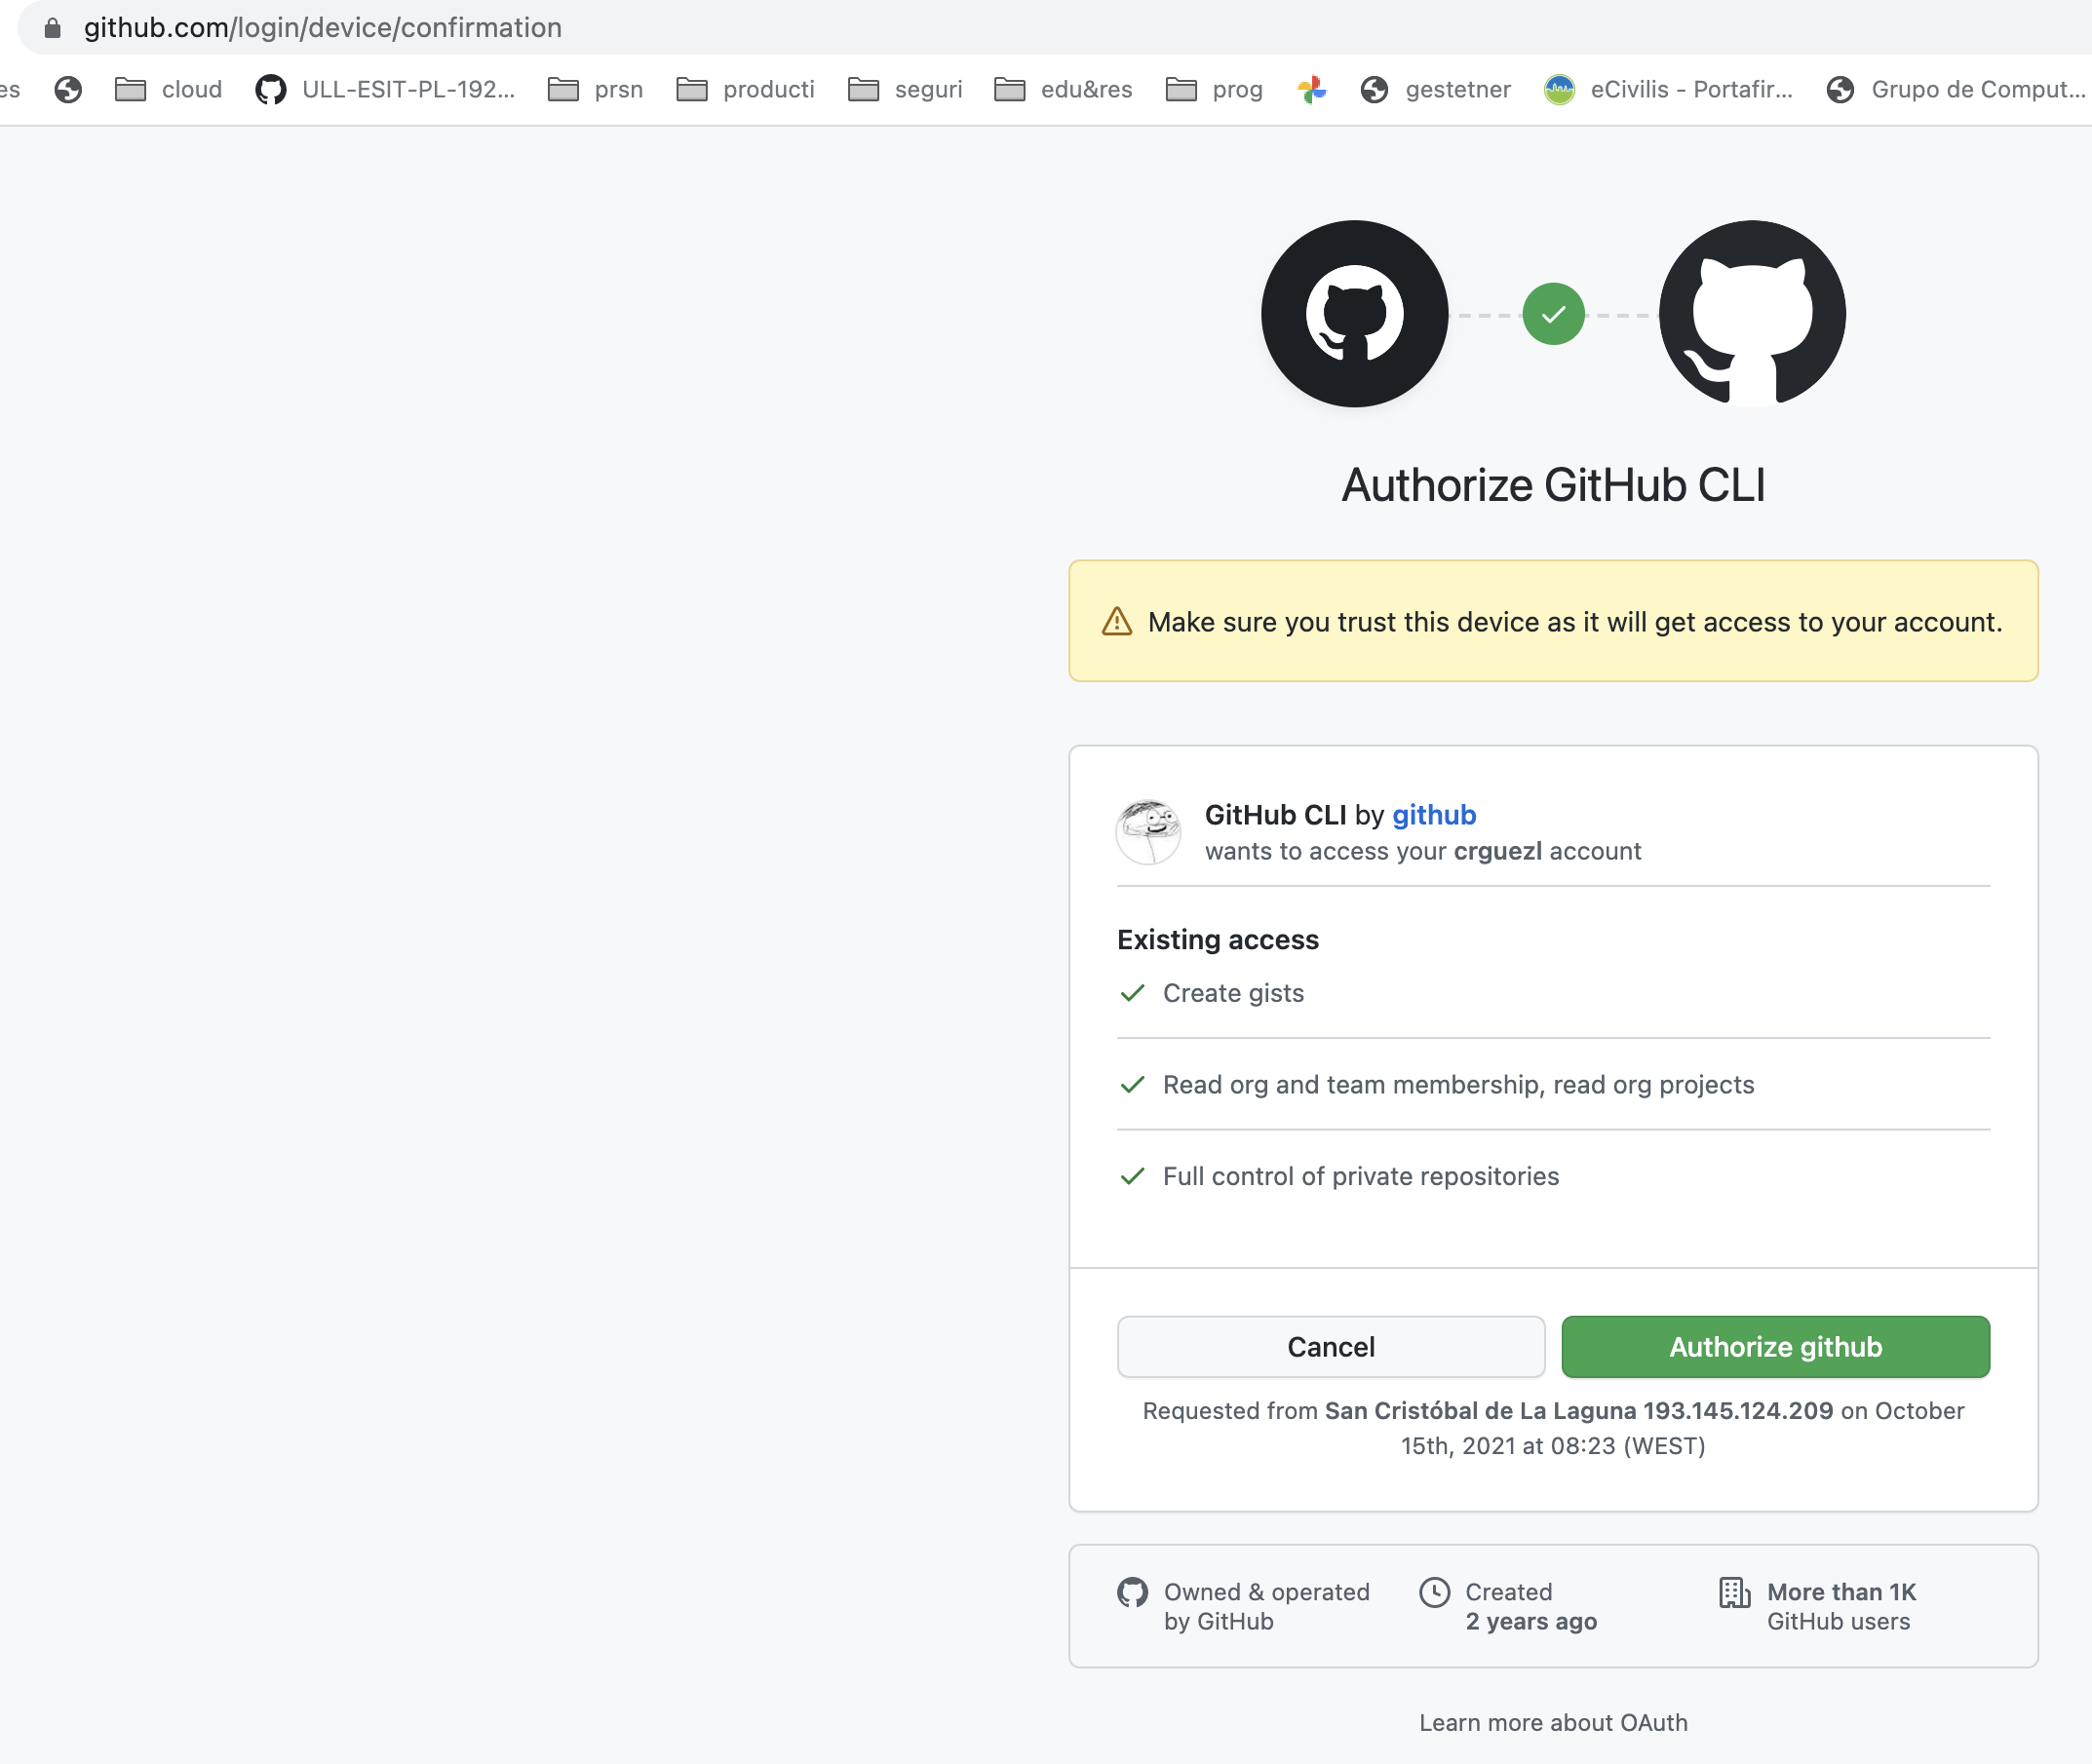Click the GitHub octocat avatar on the left
Screen dimensions: 2092x1764
tap(1354, 315)
